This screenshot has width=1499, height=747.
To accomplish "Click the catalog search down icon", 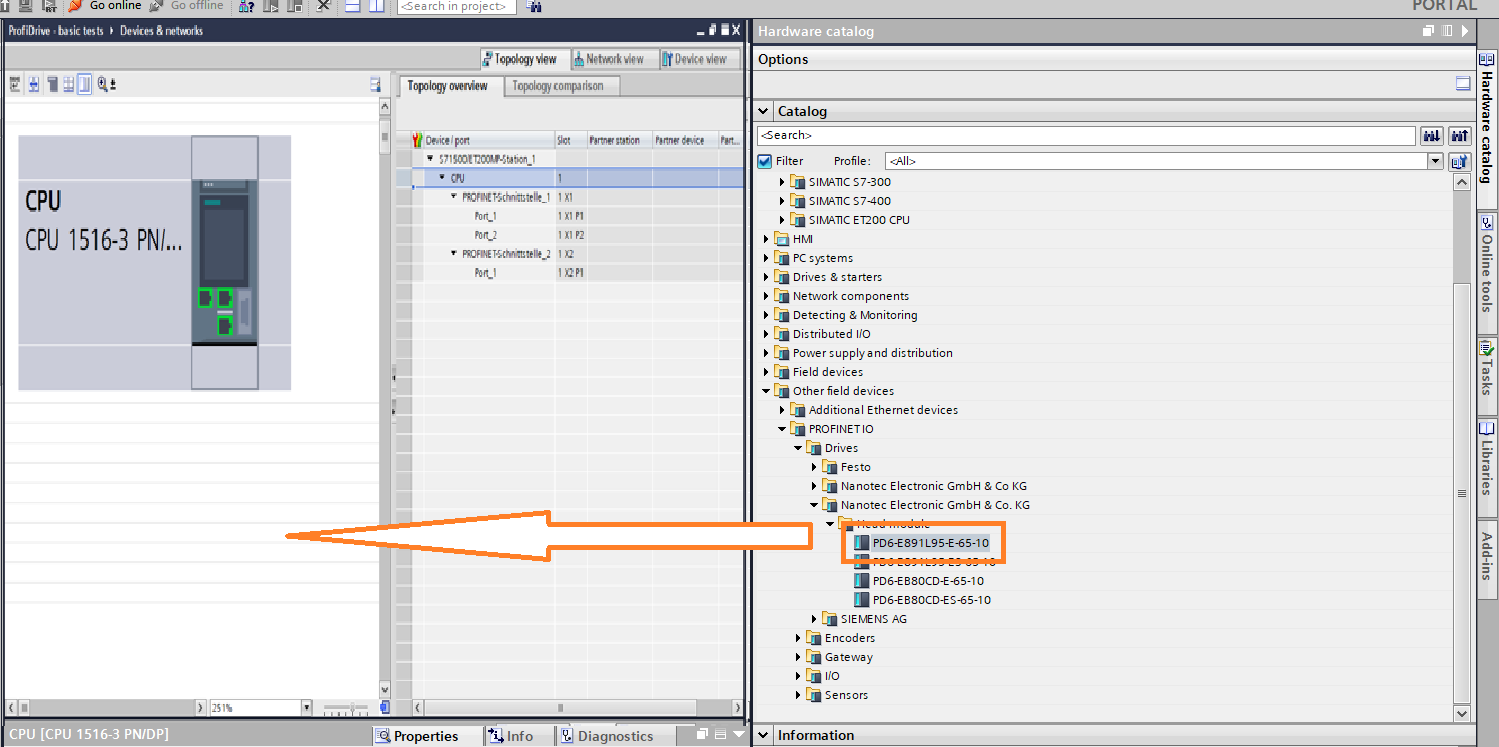I will [x=1430, y=135].
